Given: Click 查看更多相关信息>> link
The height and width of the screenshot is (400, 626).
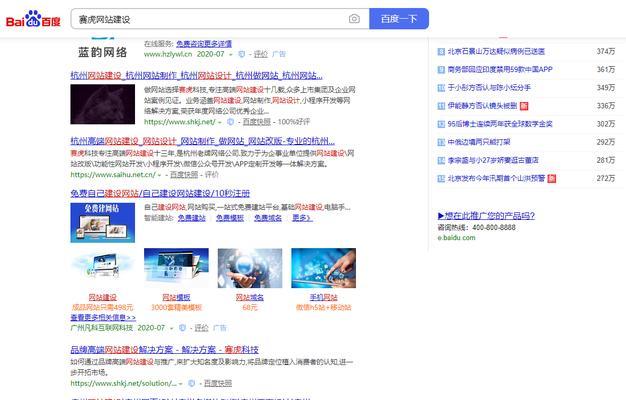Looking at the screenshot, I should (x=103, y=317).
